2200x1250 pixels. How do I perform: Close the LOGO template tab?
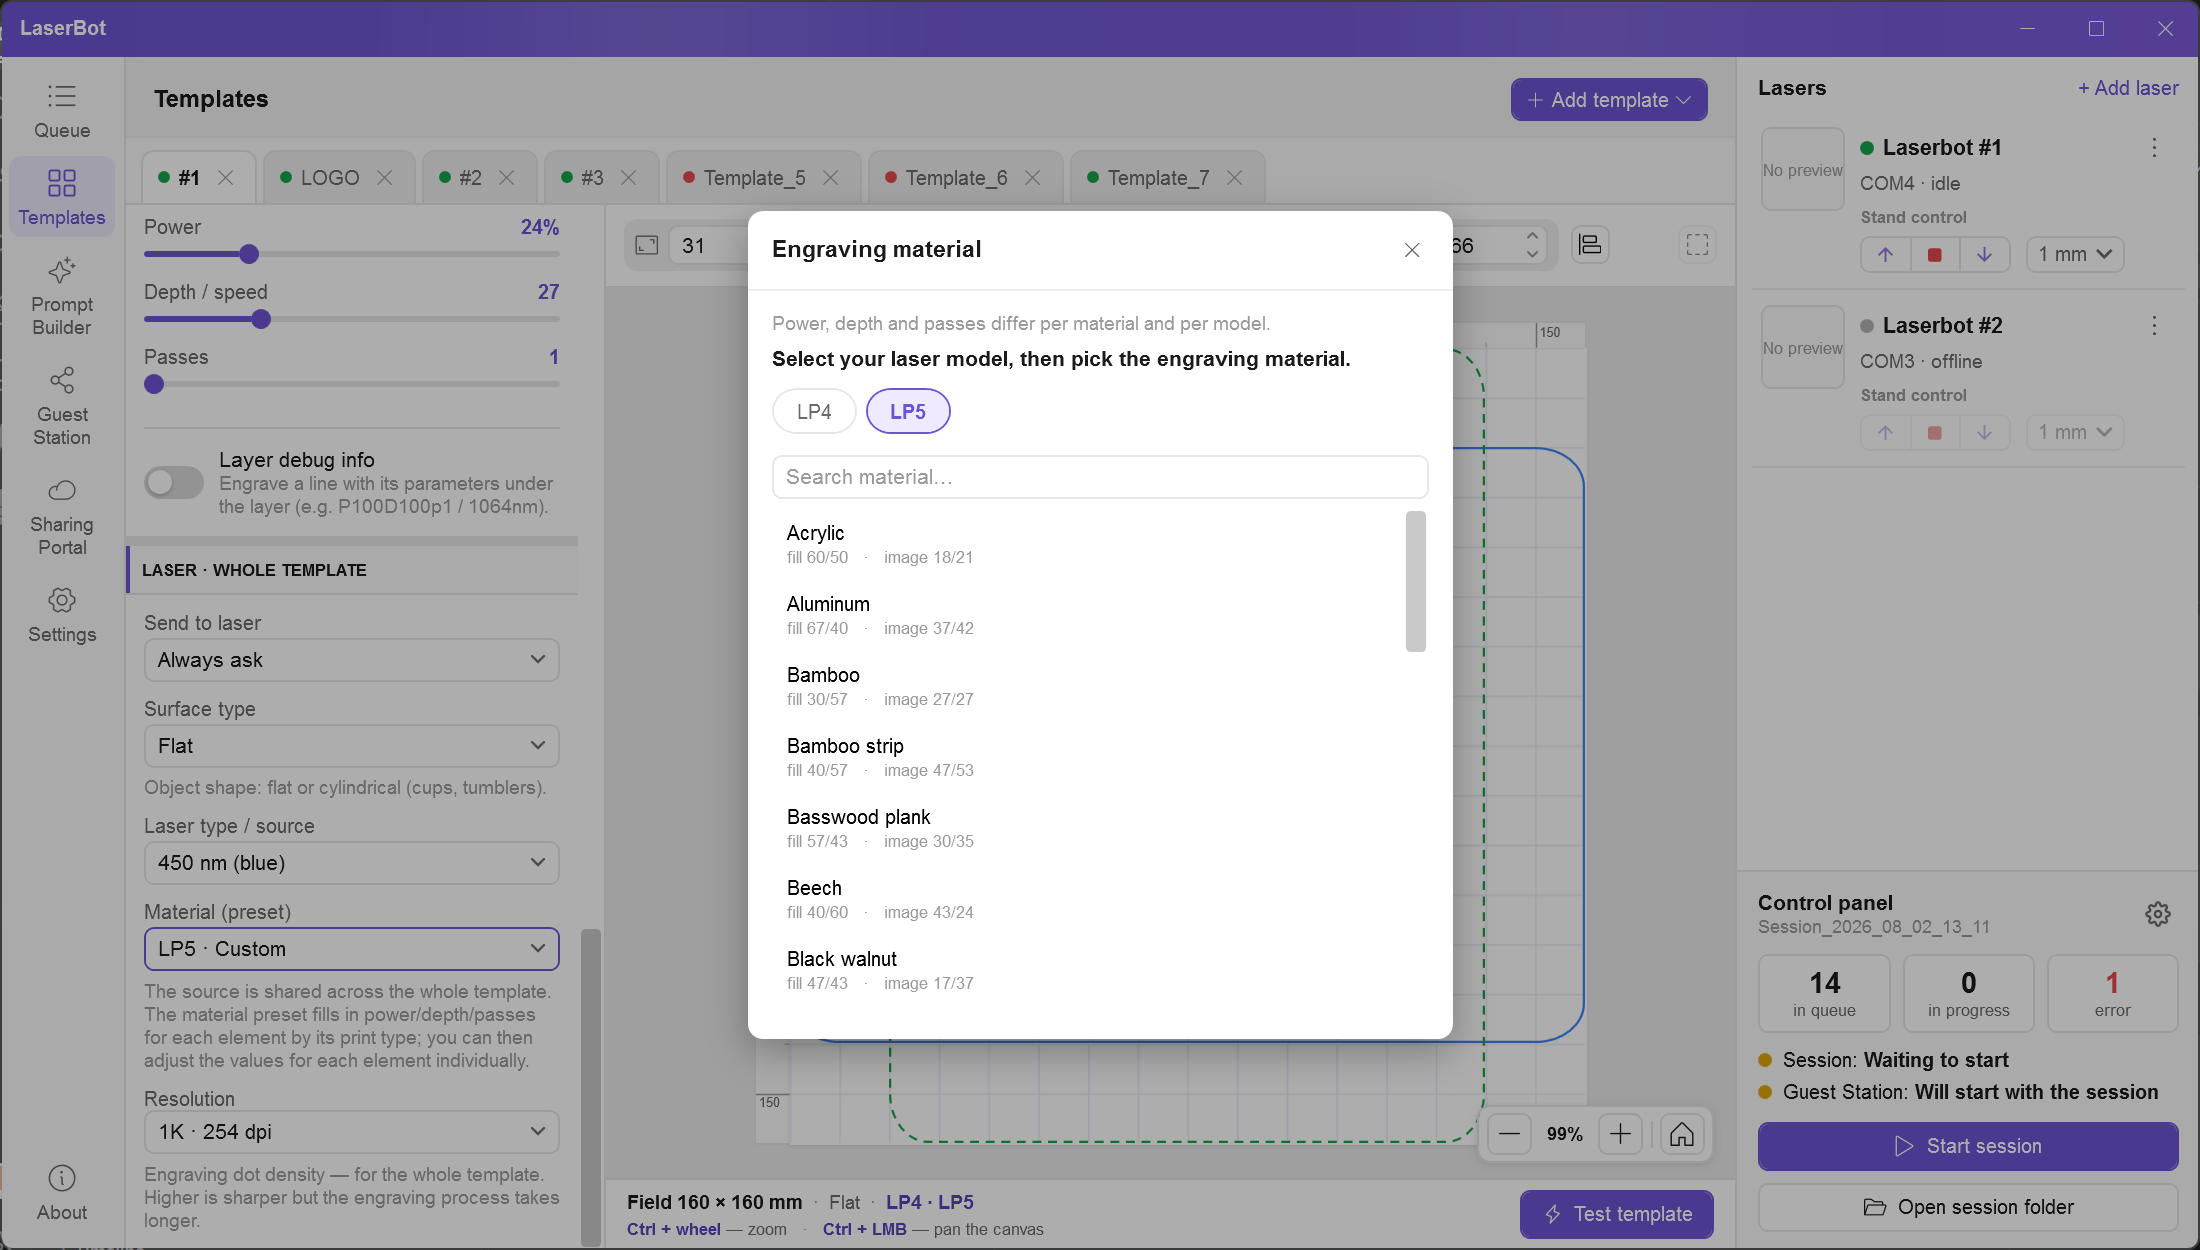pos(385,178)
